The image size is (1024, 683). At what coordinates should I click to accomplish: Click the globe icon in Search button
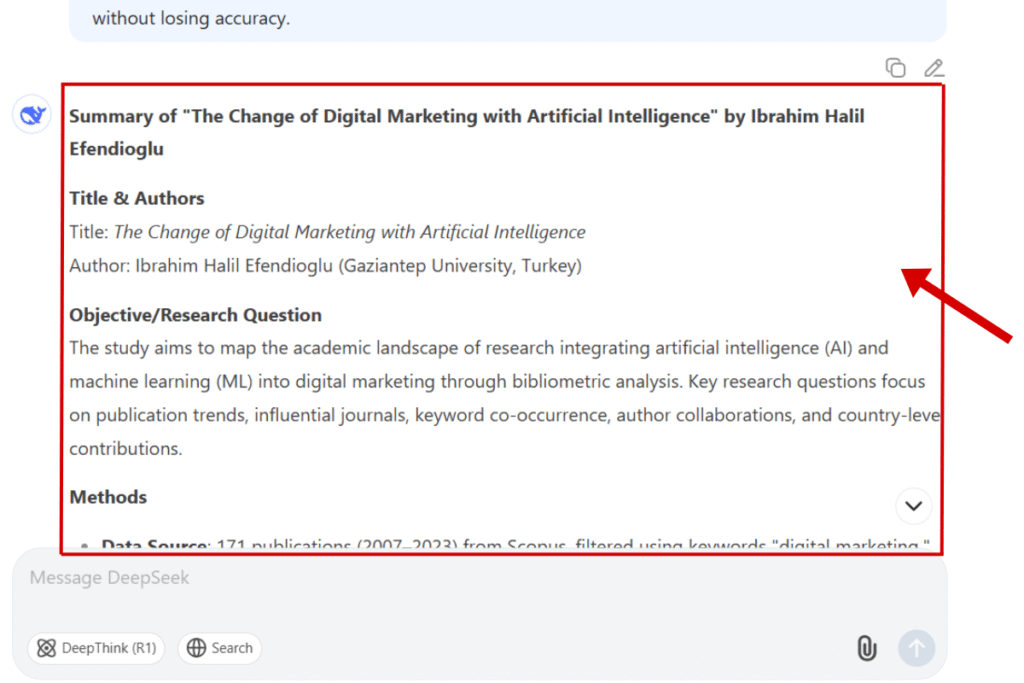pos(197,648)
